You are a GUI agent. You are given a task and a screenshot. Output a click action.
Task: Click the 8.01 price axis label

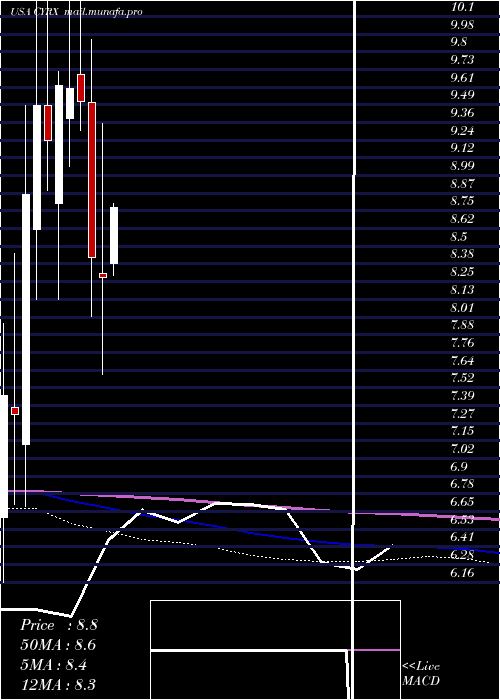tap(462, 307)
